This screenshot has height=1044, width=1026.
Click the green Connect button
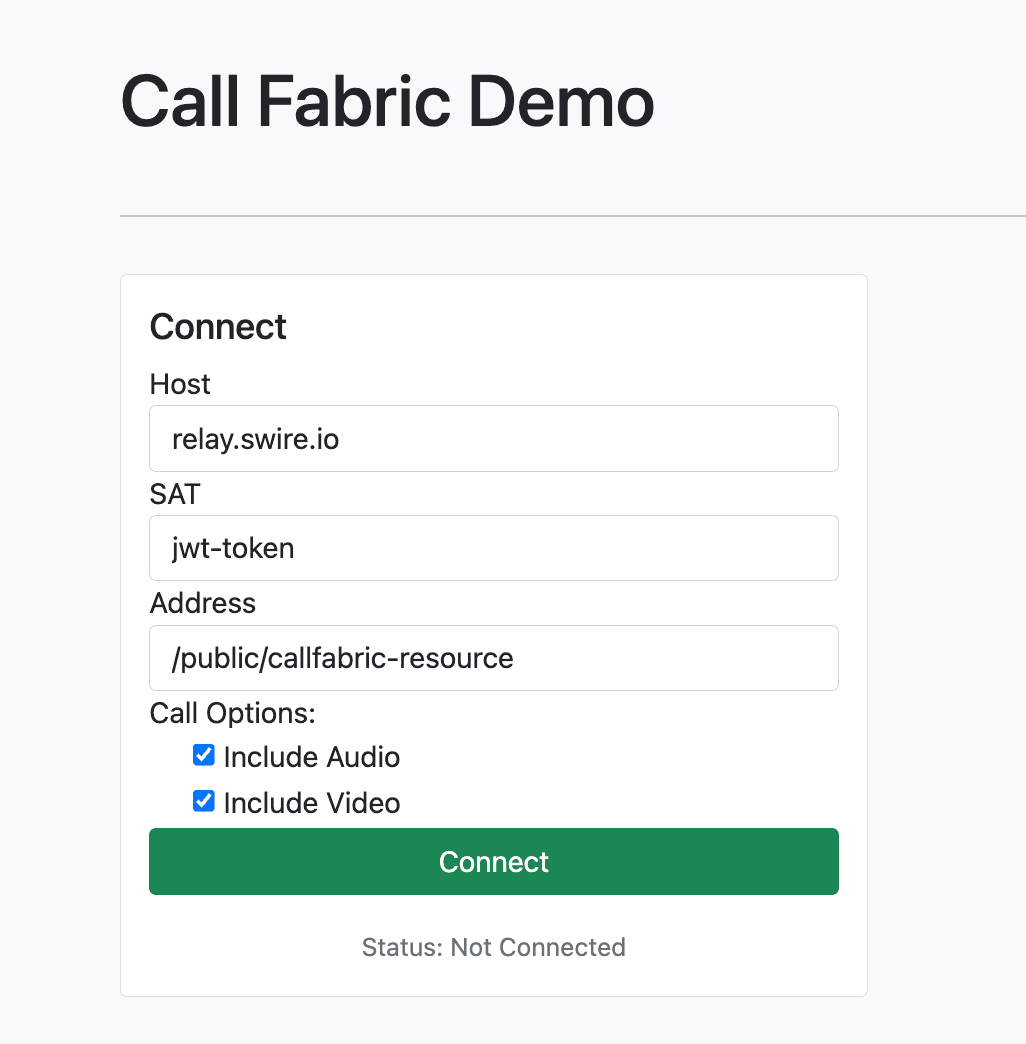click(x=493, y=861)
